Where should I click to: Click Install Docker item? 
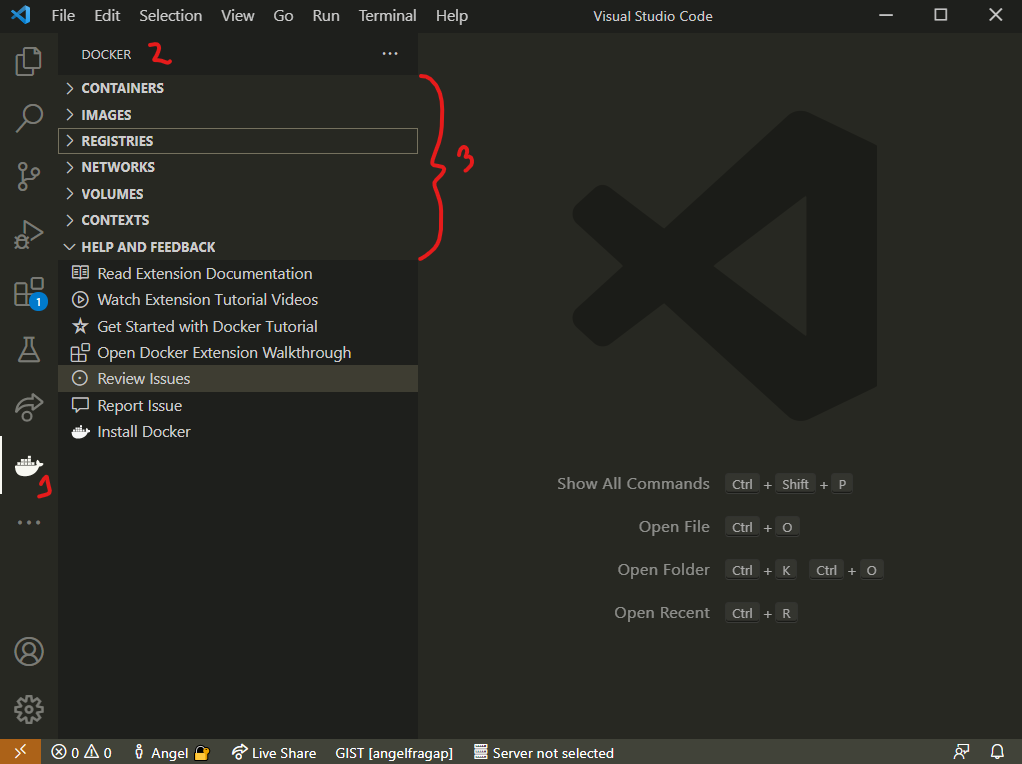pos(238,432)
